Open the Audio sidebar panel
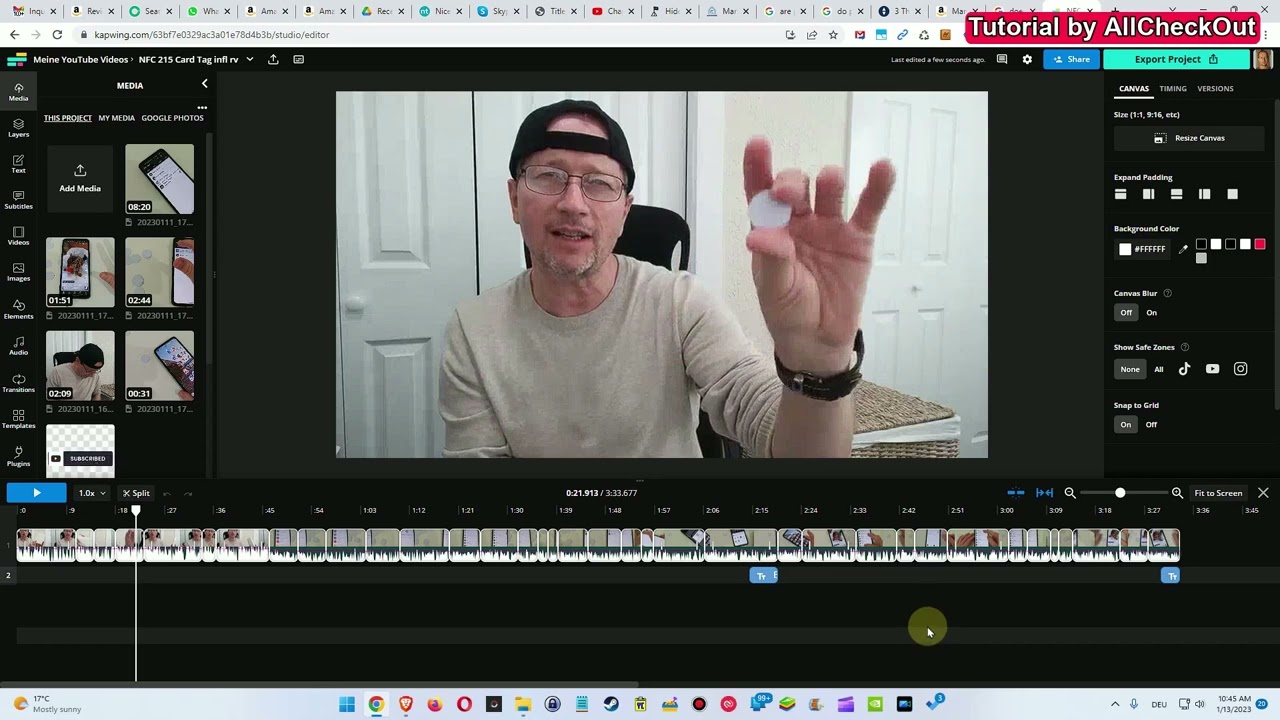The image size is (1280, 720). 18,346
